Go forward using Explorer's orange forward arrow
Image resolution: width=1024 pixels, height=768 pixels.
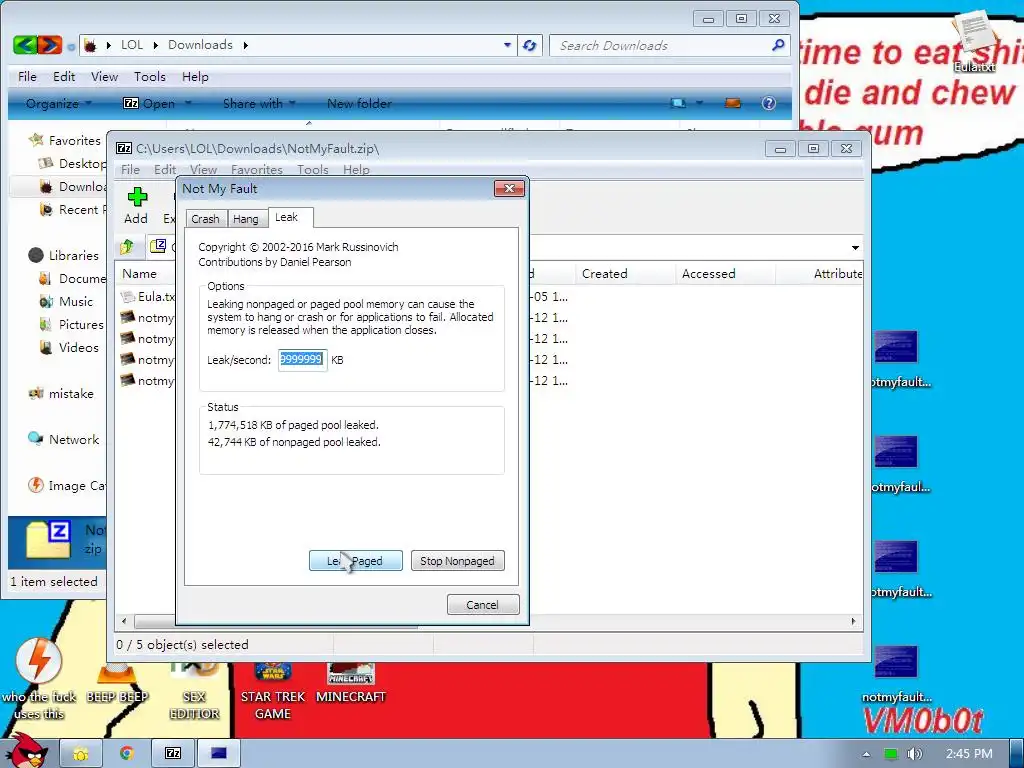point(50,45)
